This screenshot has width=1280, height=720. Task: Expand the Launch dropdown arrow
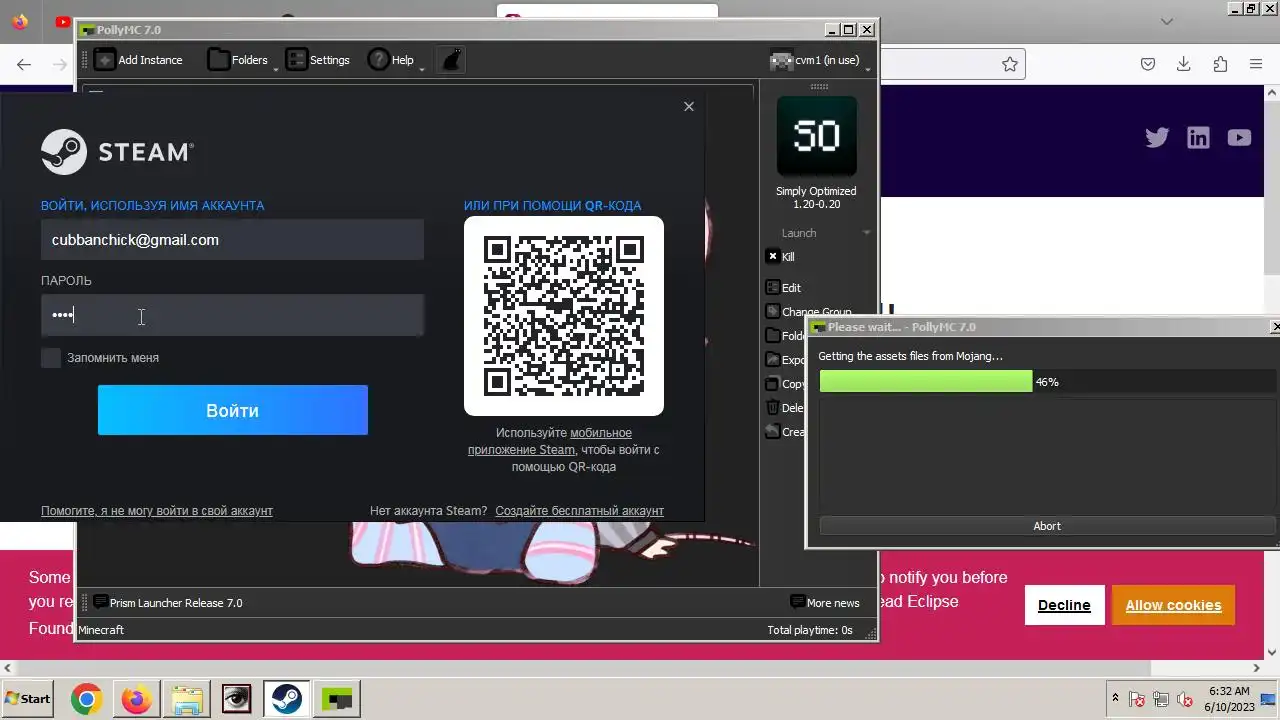coord(866,233)
